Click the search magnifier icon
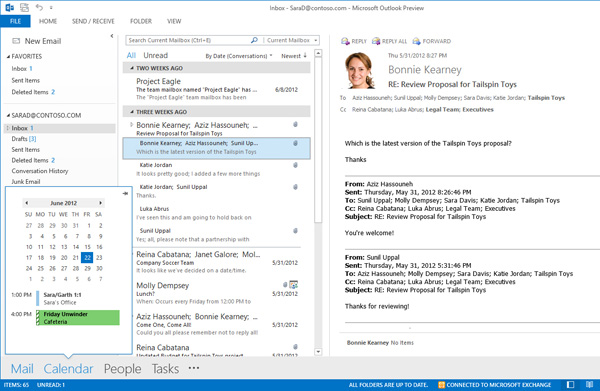Viewport: 600px width, 391px height. tap(254, 40)
